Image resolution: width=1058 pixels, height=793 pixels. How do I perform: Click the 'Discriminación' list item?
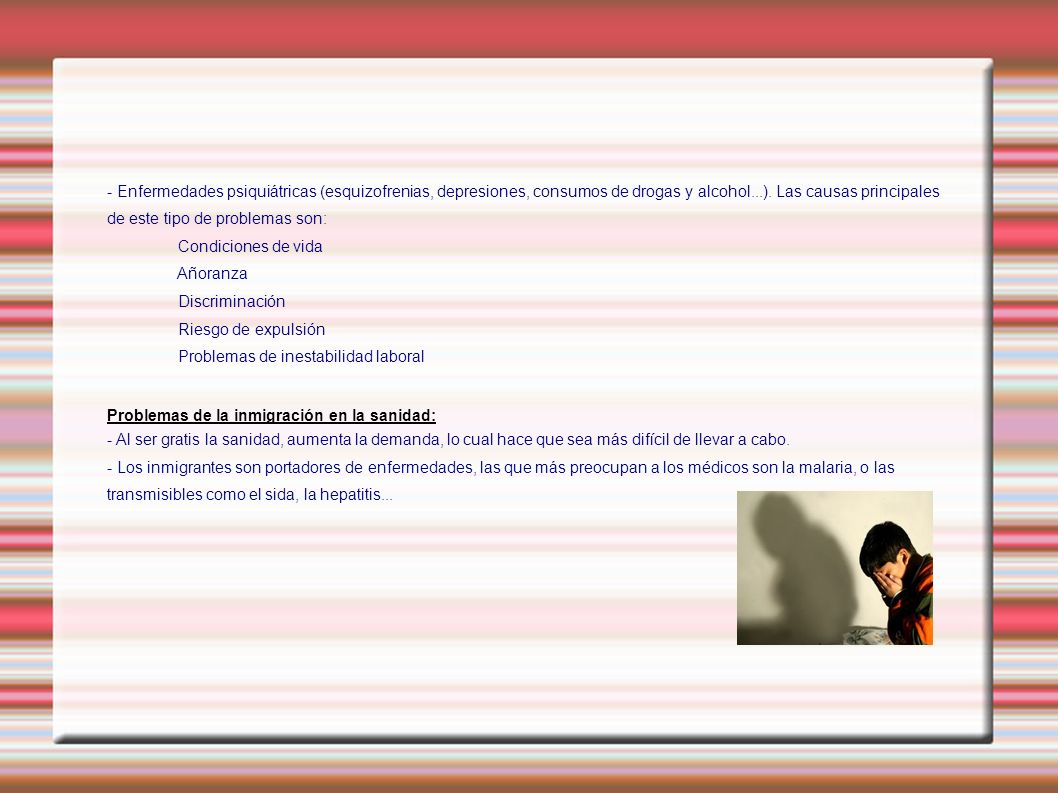(x=231, y=302)
